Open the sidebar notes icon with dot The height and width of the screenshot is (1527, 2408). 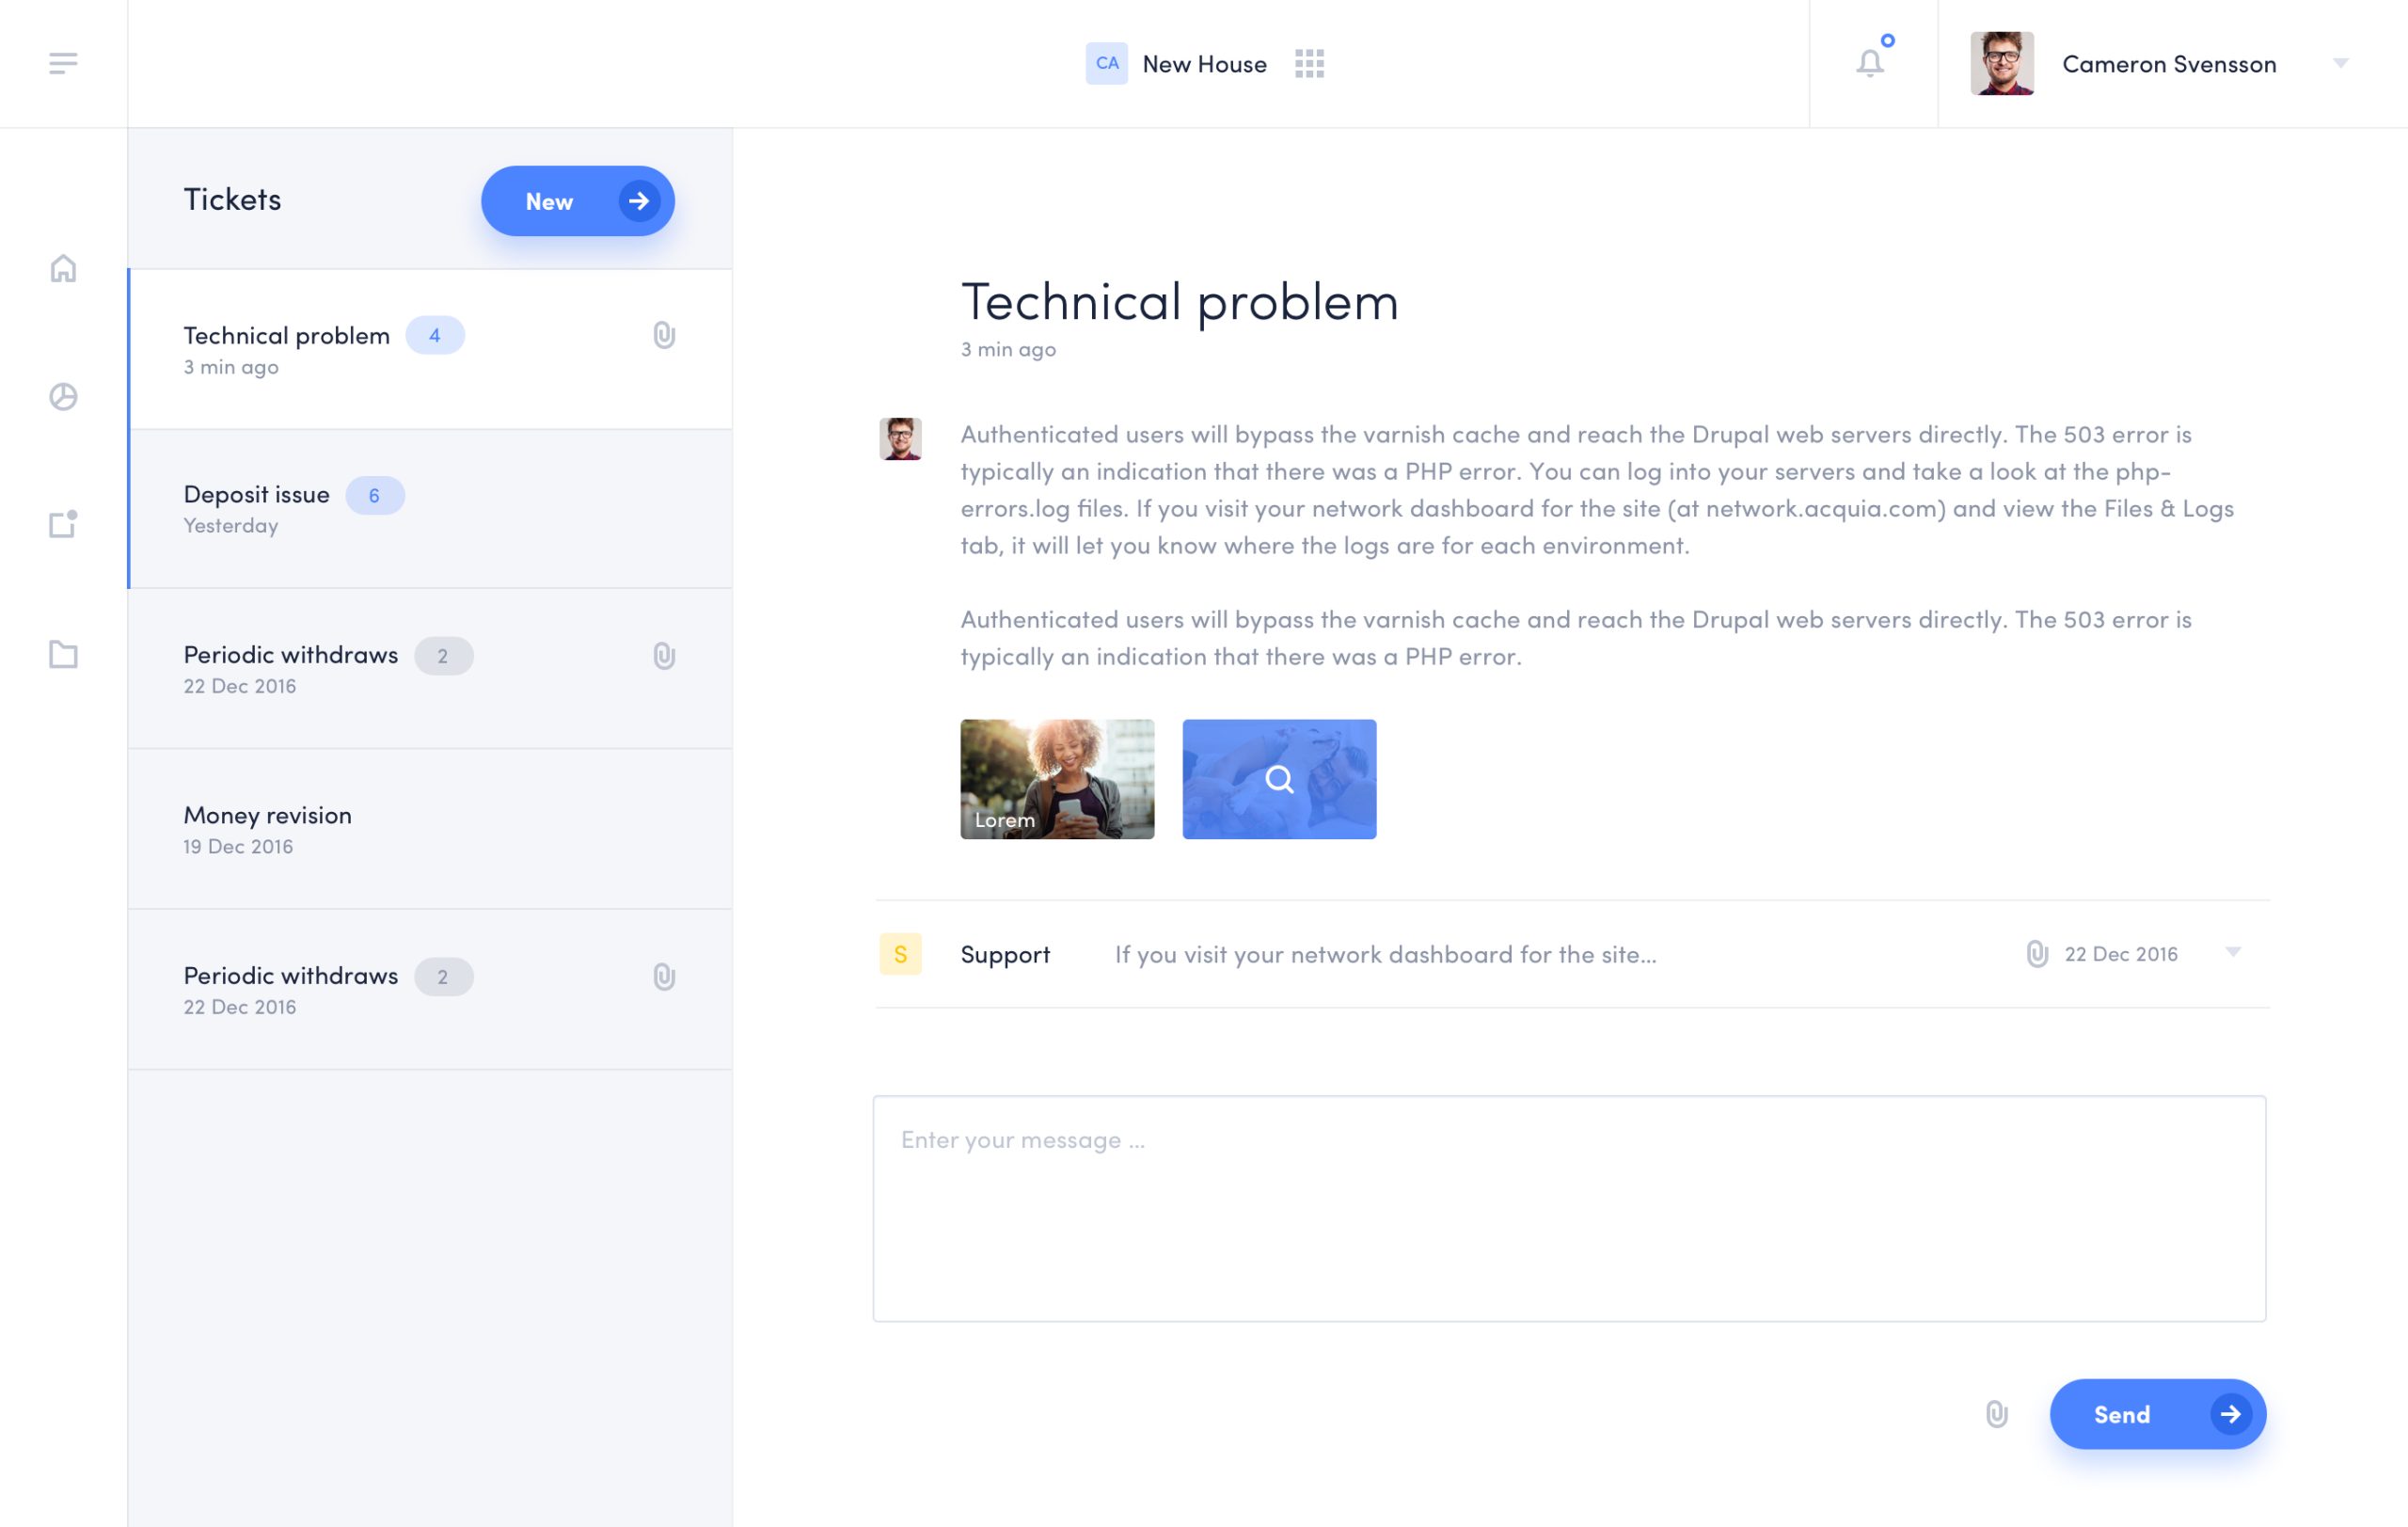(x=63, y=524)
